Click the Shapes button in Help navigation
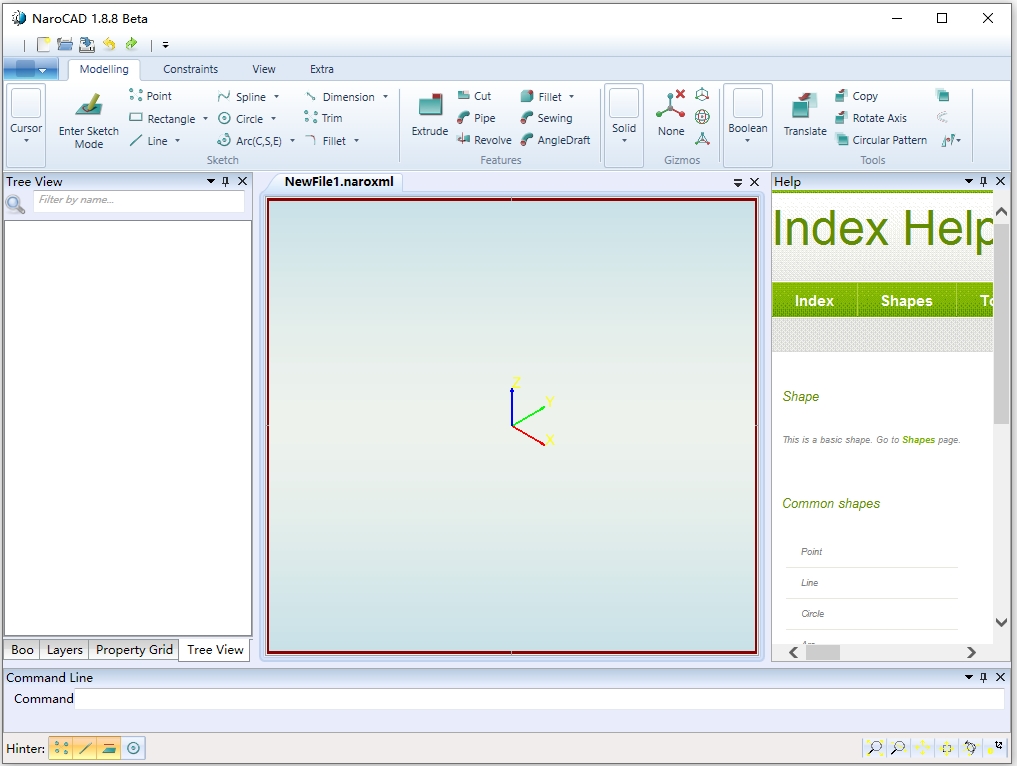The width and height of the screenshot is (1017, 766). (906, 300)
